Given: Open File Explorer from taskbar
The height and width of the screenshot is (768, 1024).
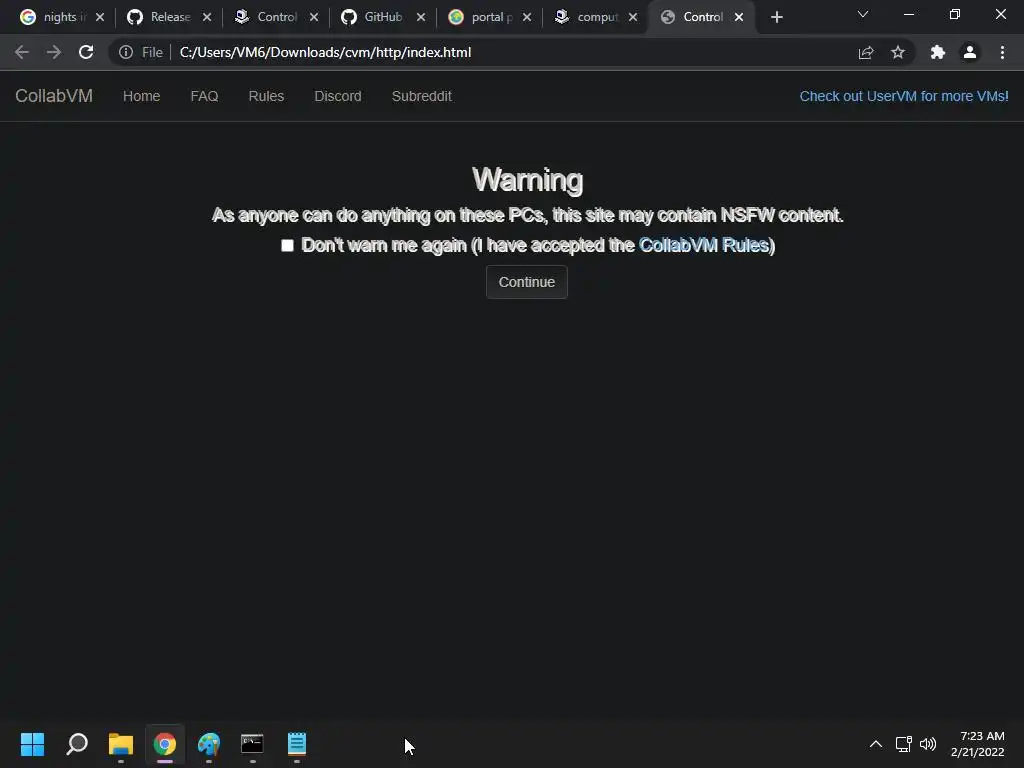Looking at the screenshot, I should [x=121, y=744].
